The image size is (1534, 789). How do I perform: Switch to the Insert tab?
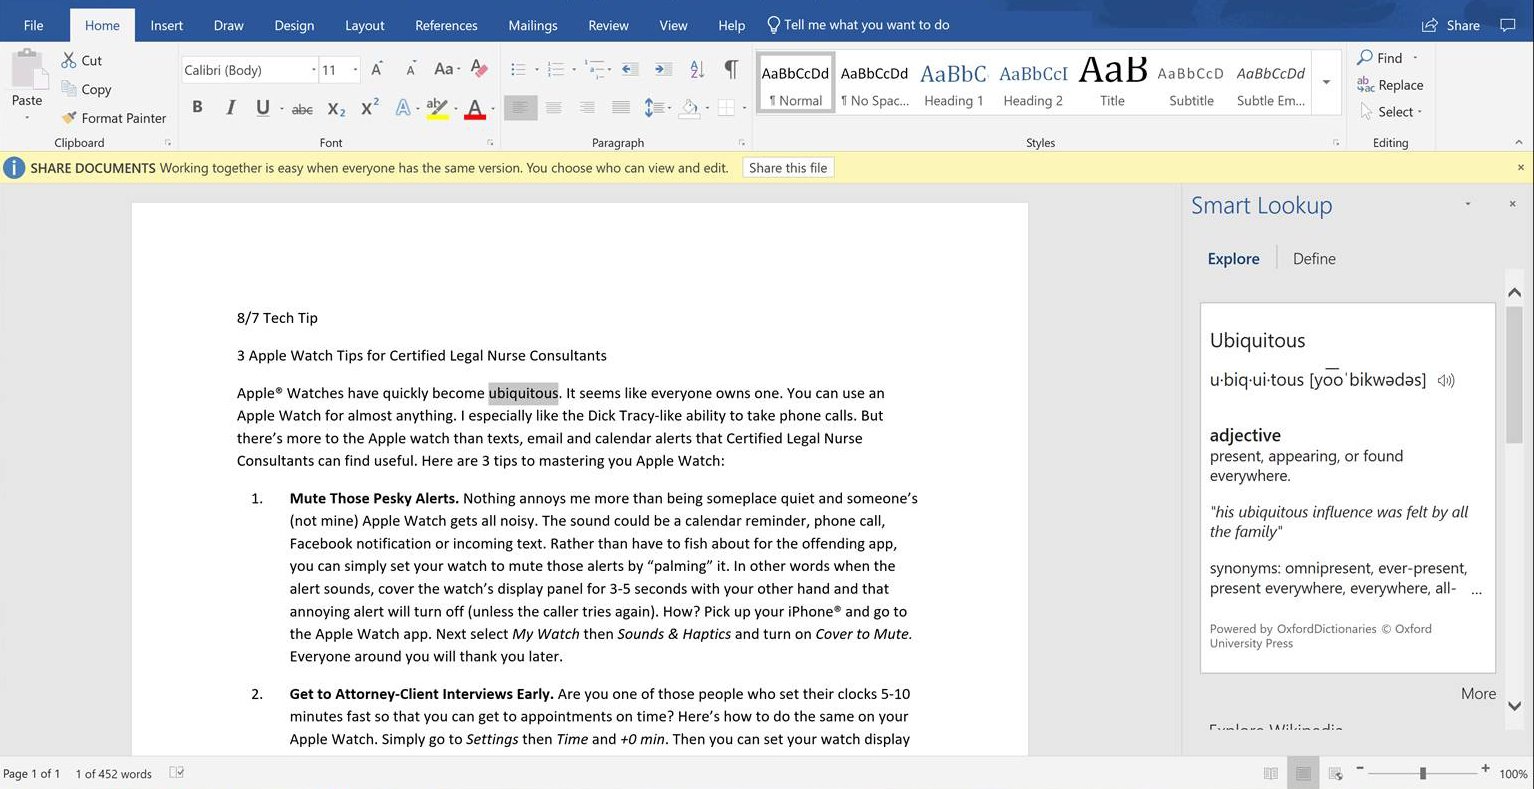click(166, 25)
